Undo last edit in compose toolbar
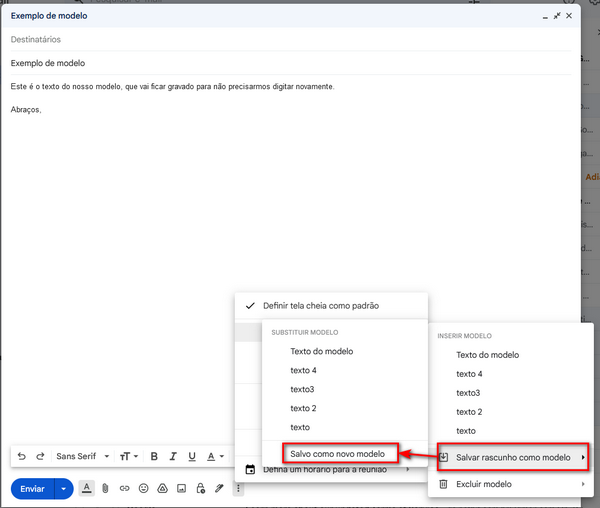The width and height of the screenshot is (600, 508). pyautogui.click(x=22, y=456)
